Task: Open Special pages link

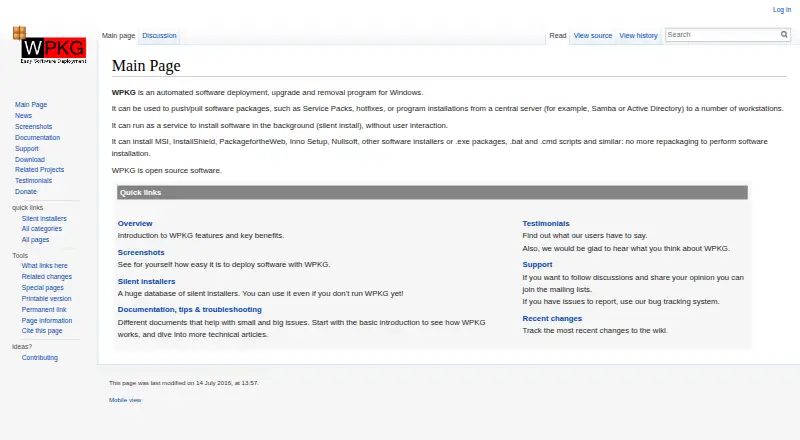Action: click(42, 288)
